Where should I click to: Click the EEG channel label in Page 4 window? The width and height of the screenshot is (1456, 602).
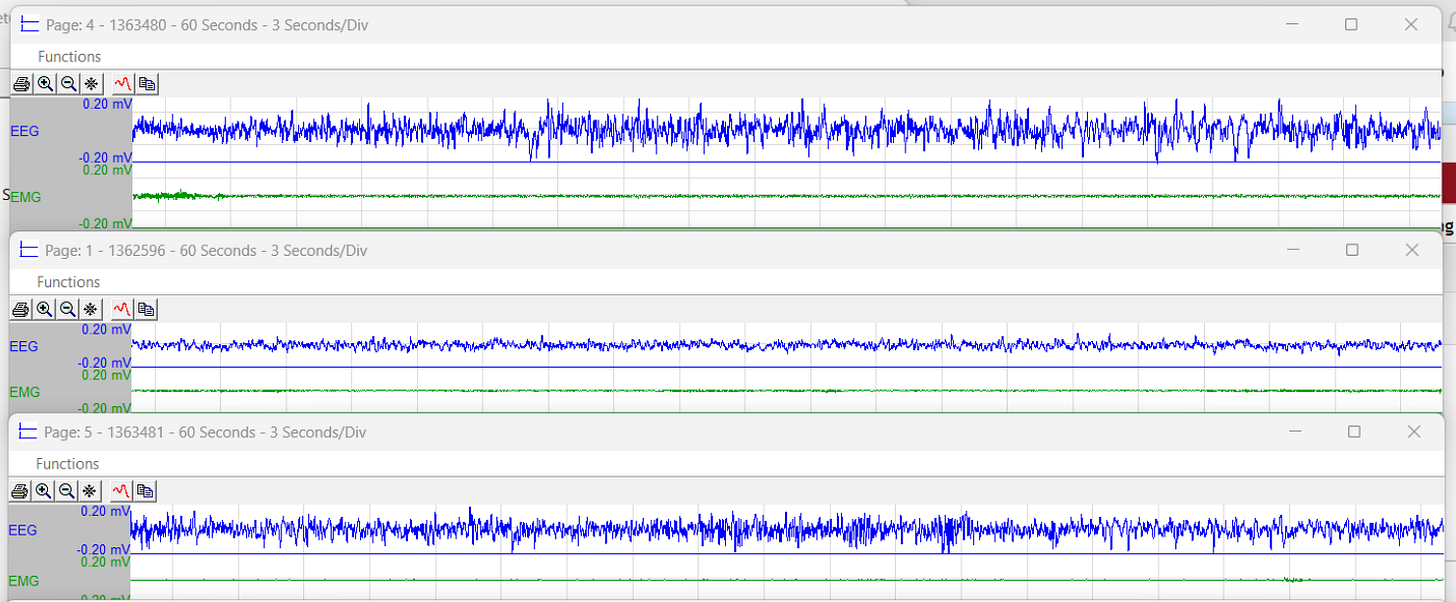tap(24, 130)
